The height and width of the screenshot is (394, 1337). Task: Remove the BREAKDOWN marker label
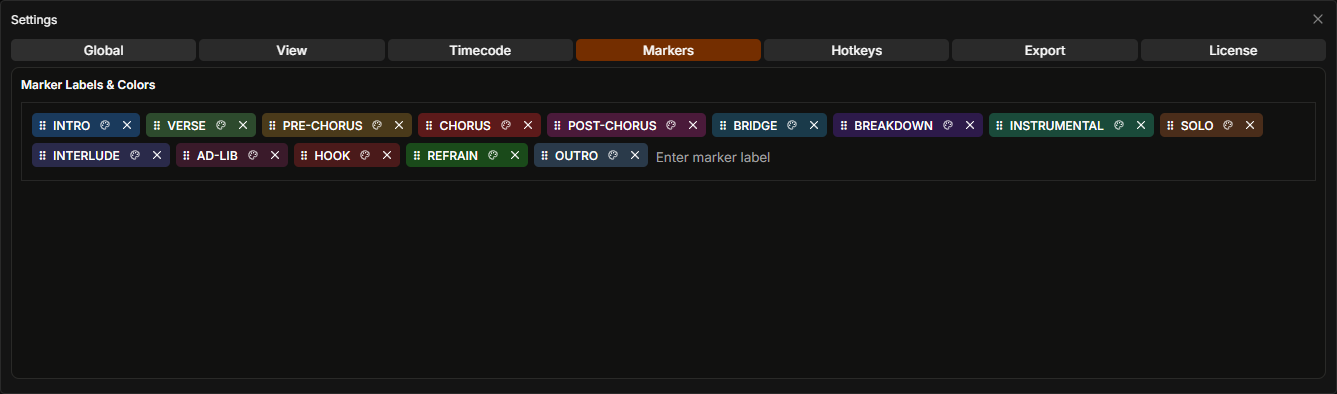[970, 126]
